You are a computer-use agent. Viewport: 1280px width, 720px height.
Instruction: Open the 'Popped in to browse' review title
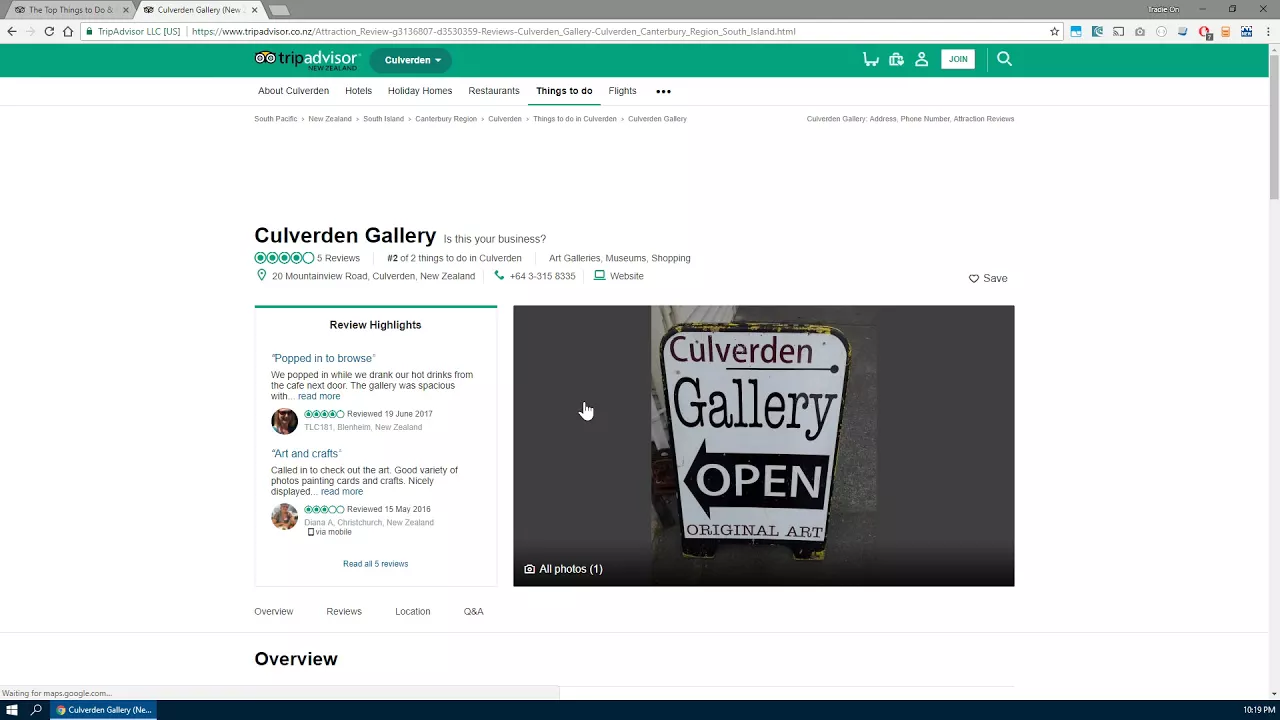323,358
